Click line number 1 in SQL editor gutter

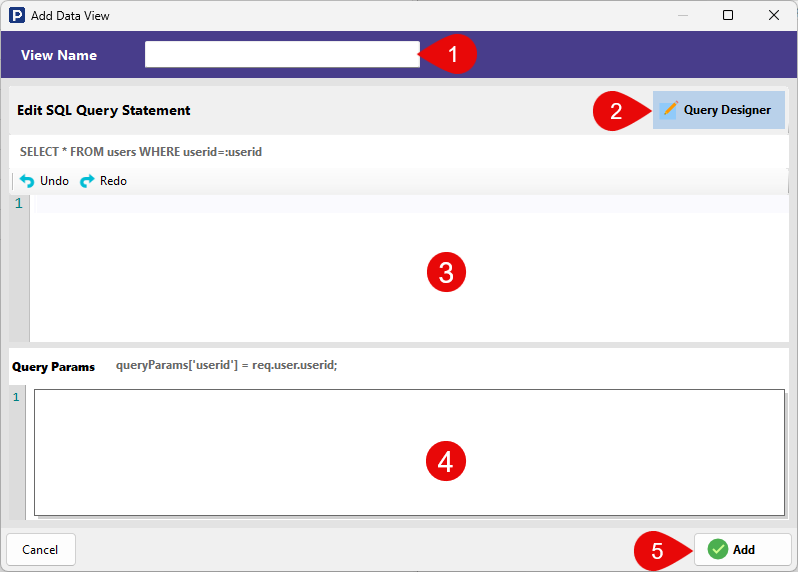[19, 204]
